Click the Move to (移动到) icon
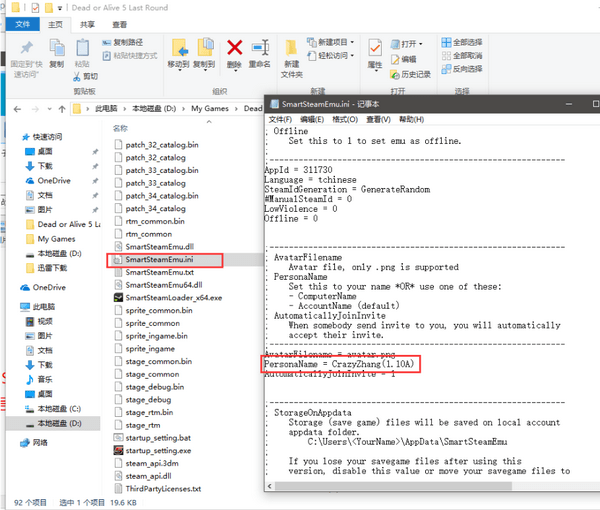Image resolution: width=600 pixels, height=510 pixels. click(x=179, y=47)
